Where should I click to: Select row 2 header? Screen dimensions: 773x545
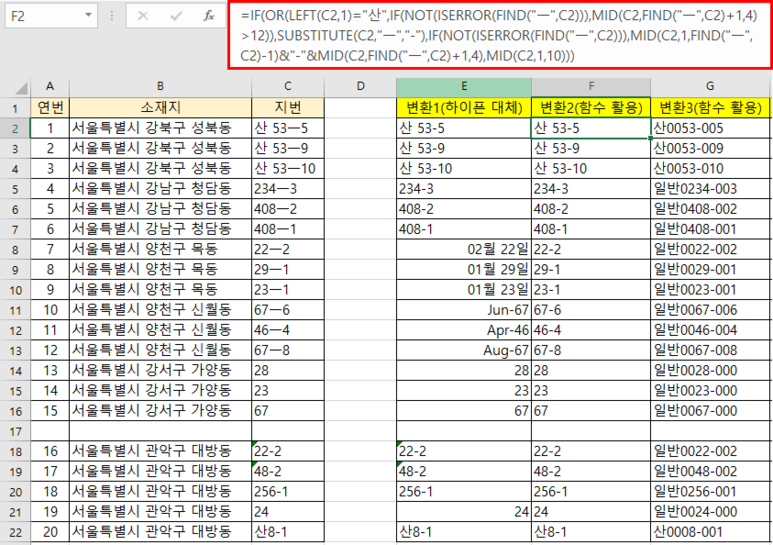(x=15, y=129)
